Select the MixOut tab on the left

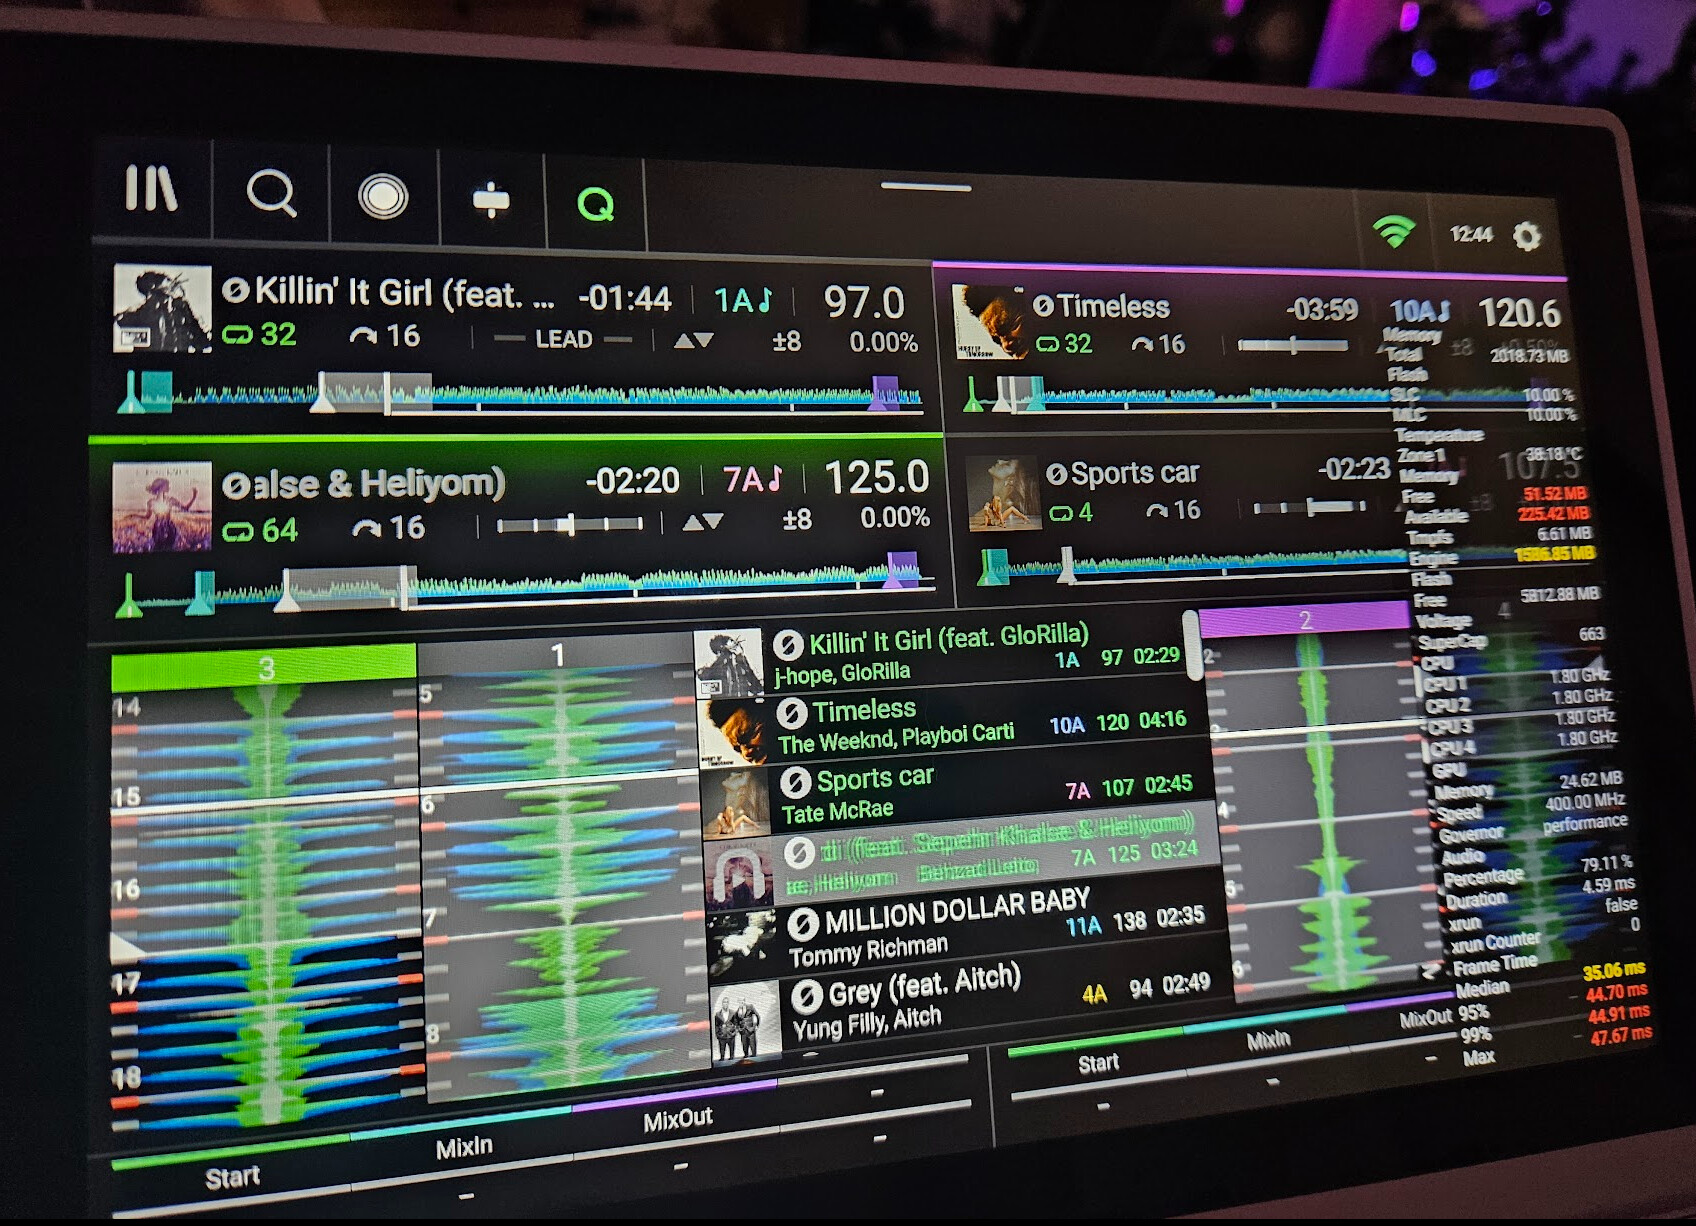tap(677, 1119)
